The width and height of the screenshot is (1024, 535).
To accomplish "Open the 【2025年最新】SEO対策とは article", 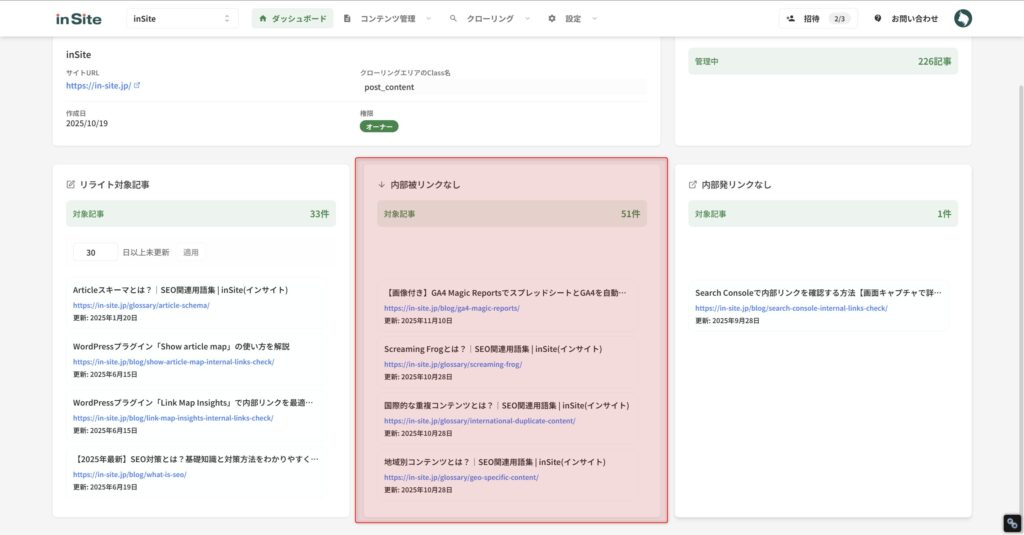I will coord(196,459).
